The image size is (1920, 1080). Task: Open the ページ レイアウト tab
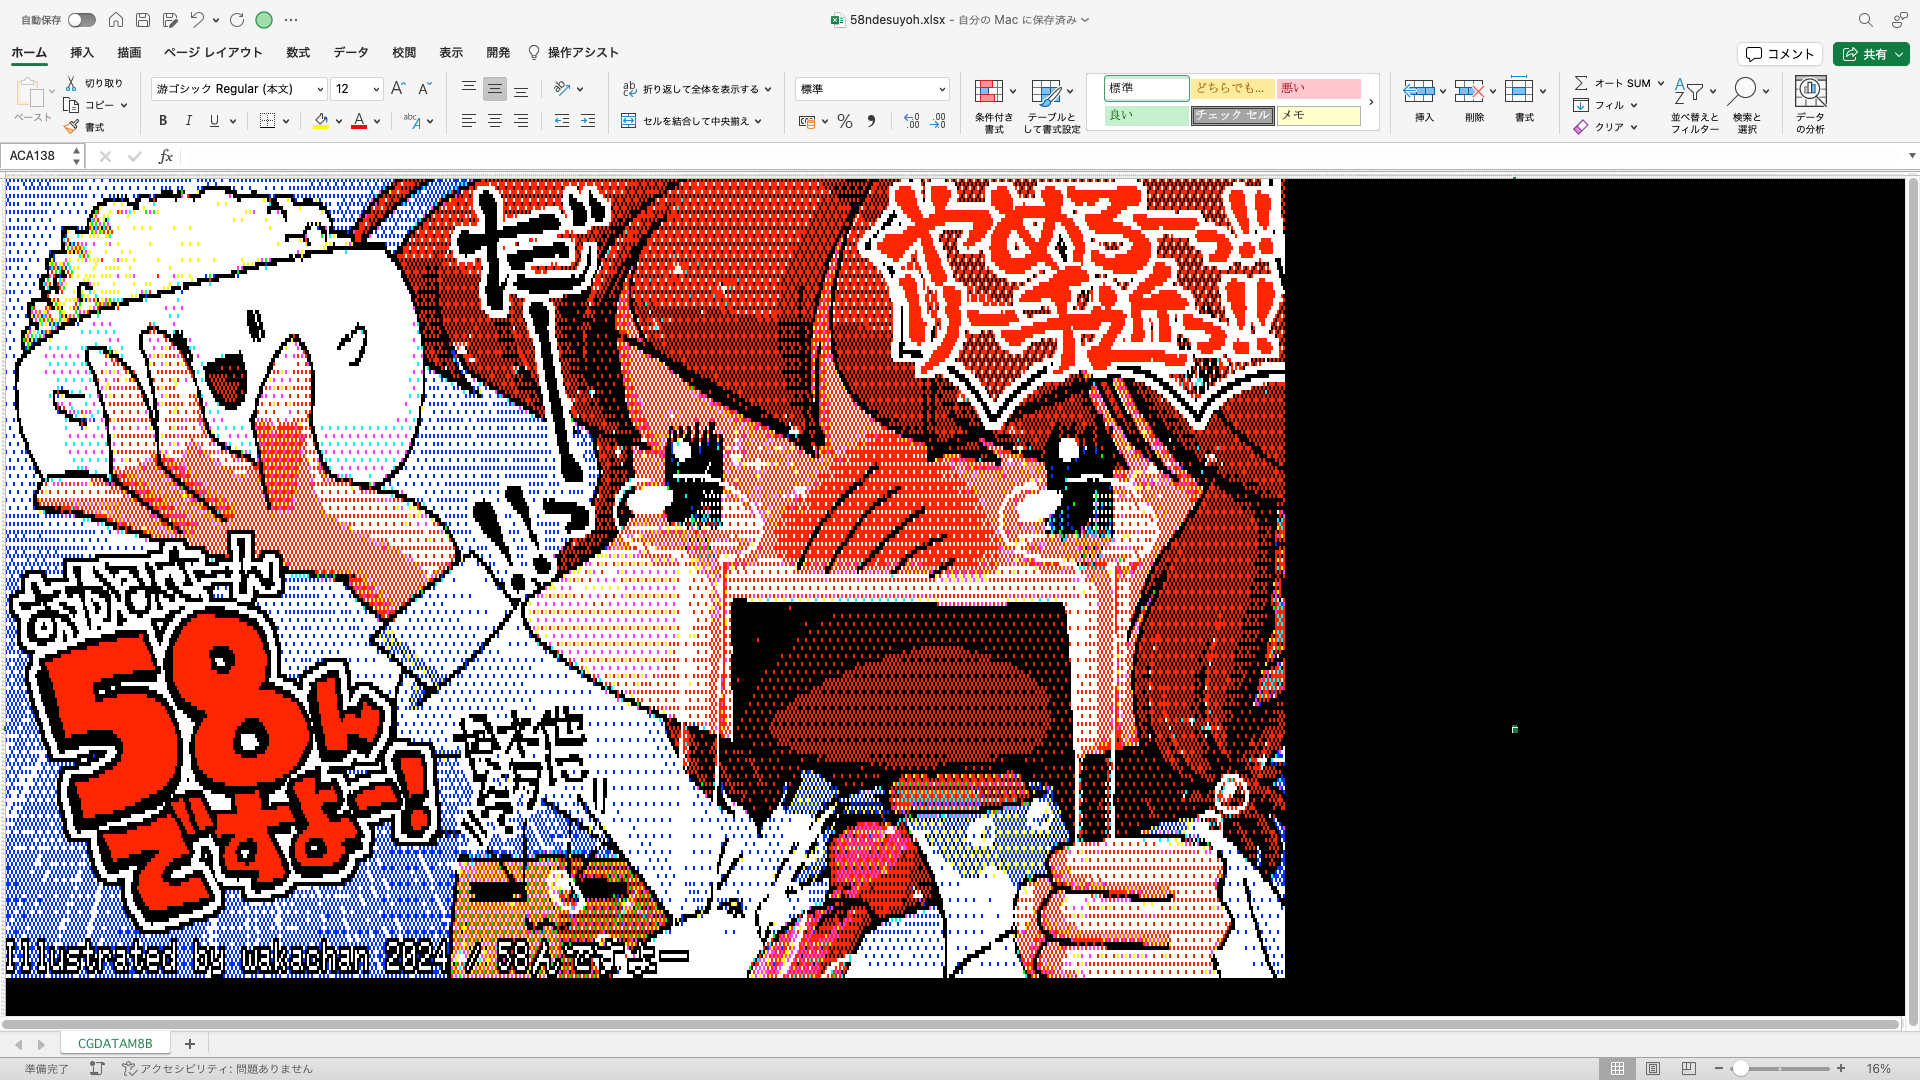tap(213, 52)
